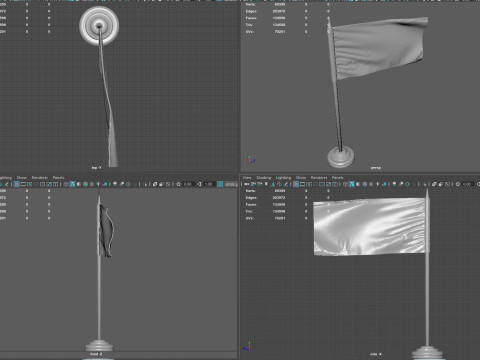The height and width of the screenshot is (360, 480).
Task: Click Gamma icon in front view toolbar
Action: pos(199,184)
